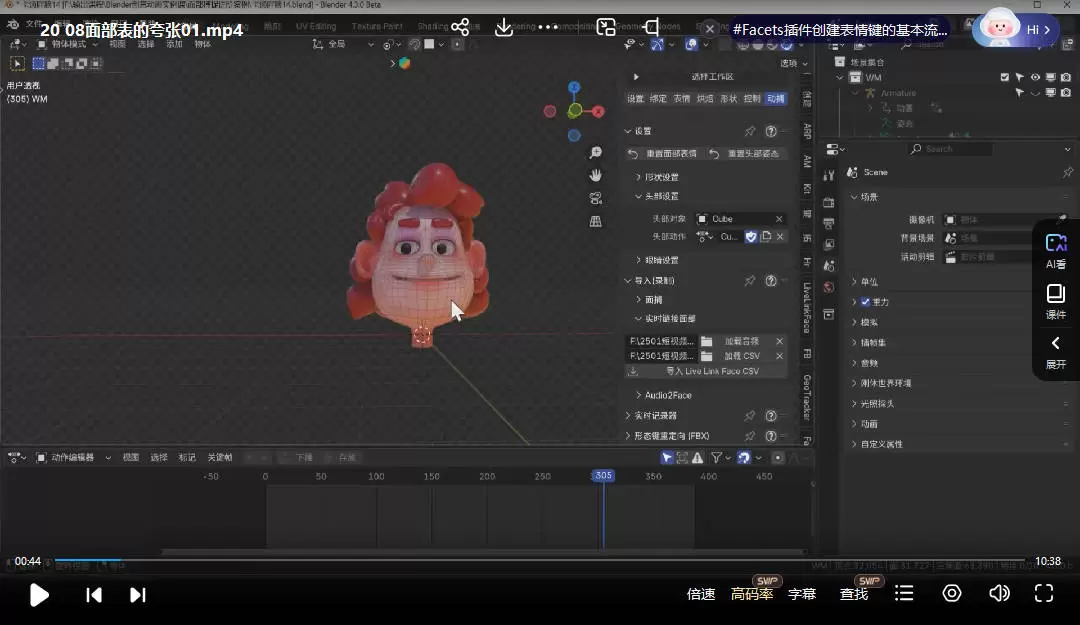Open the playlist list icon
1080x625 pixels.
(904, 593)
